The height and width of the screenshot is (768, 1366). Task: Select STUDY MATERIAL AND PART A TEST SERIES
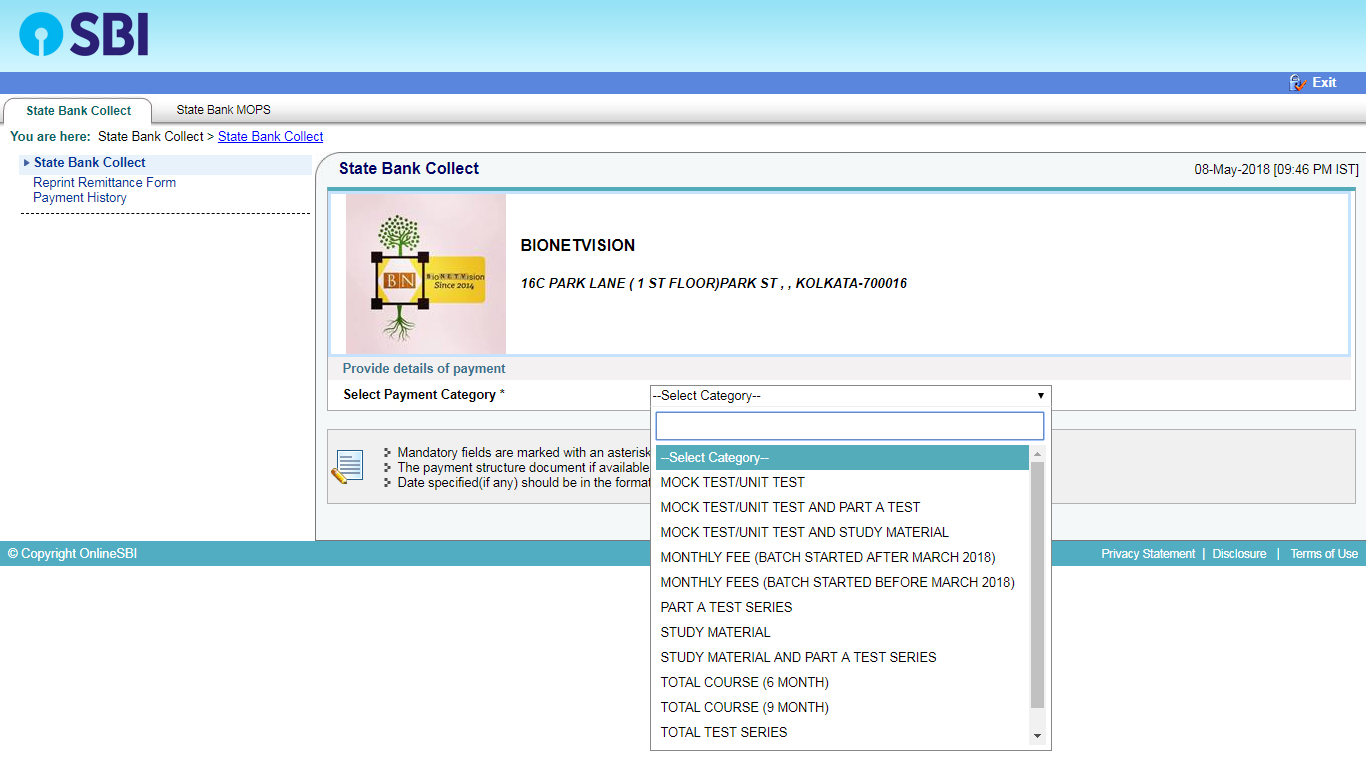pyautogui.click(x=842, y=658)
